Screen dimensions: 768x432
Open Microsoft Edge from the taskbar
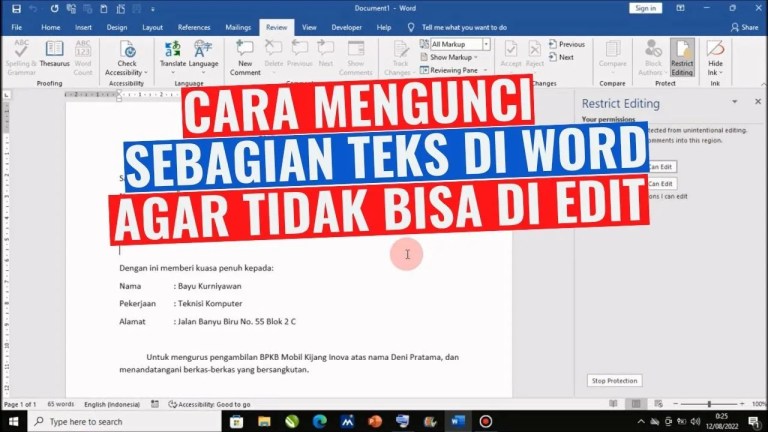(x=320, y=421)
